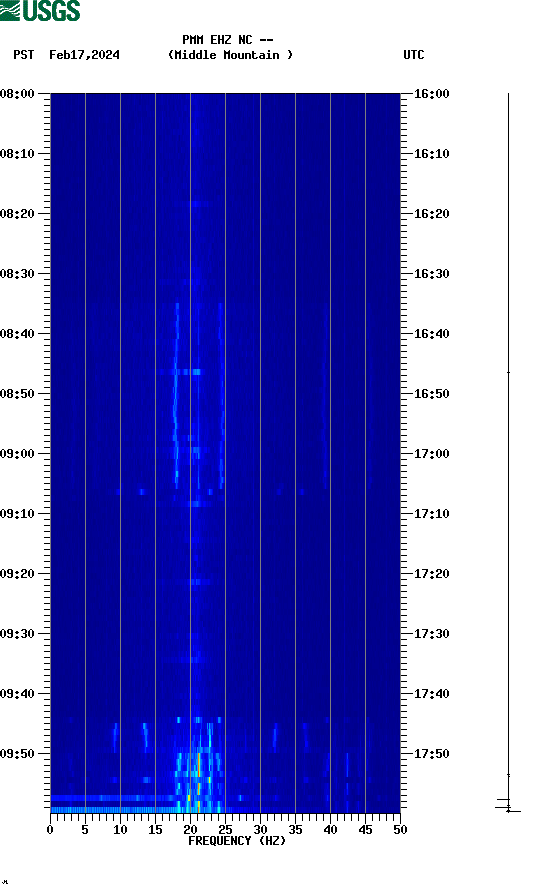Click the 16:00 UTC time label

coord(431,93)
